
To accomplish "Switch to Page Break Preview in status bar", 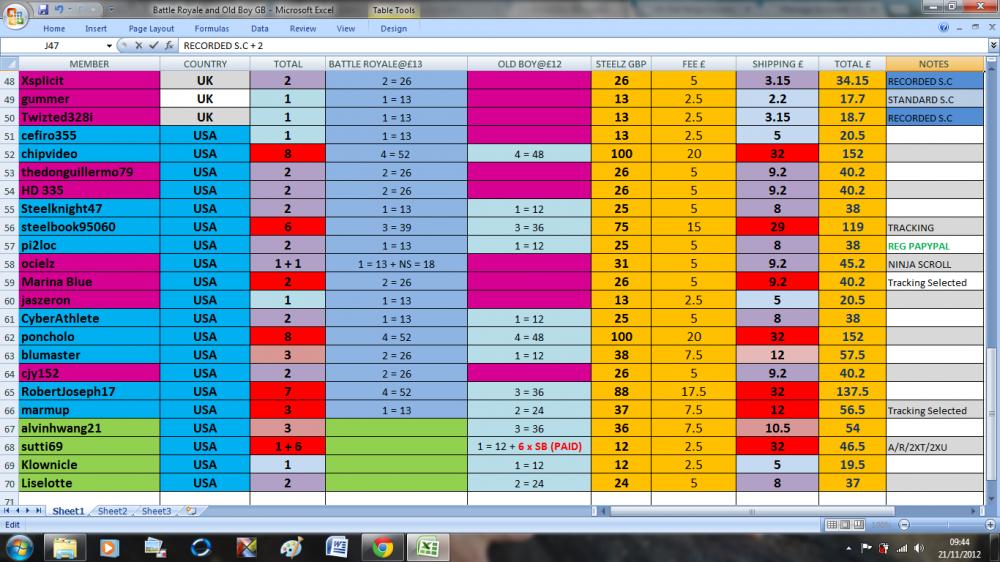I will coord(858,524).
